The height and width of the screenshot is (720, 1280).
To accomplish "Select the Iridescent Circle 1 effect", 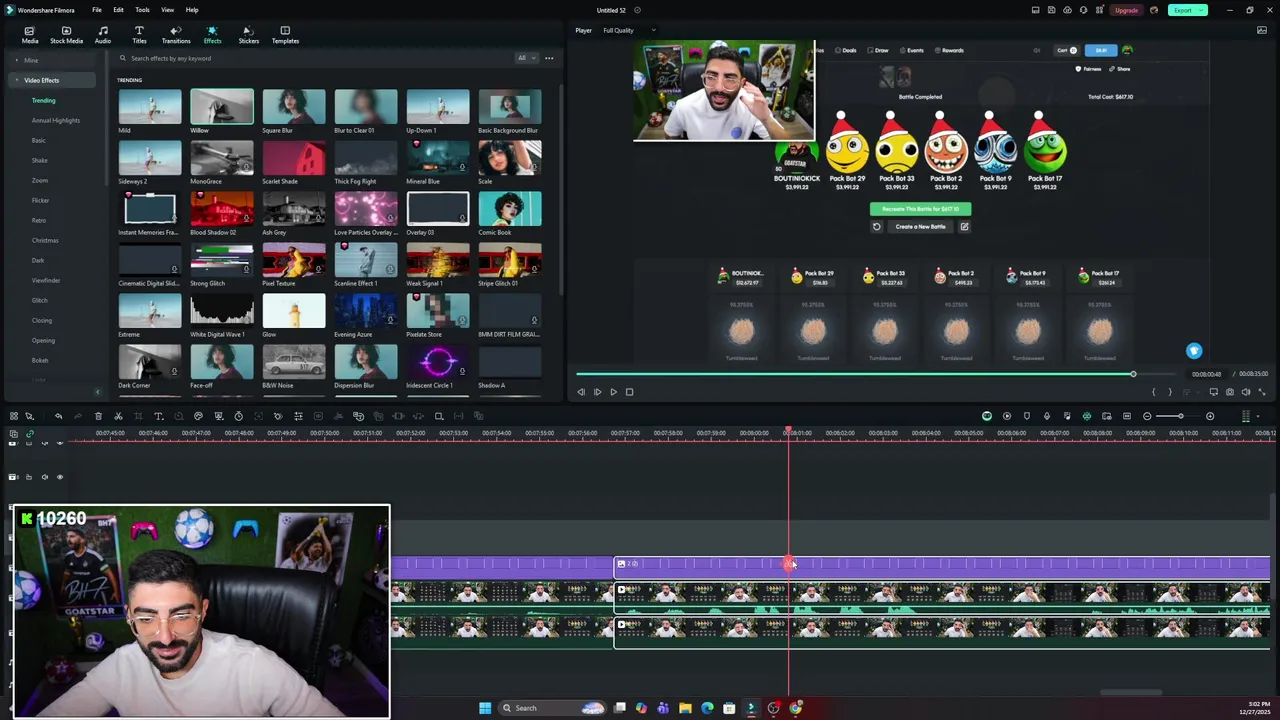I will click(x=438, y=362).
